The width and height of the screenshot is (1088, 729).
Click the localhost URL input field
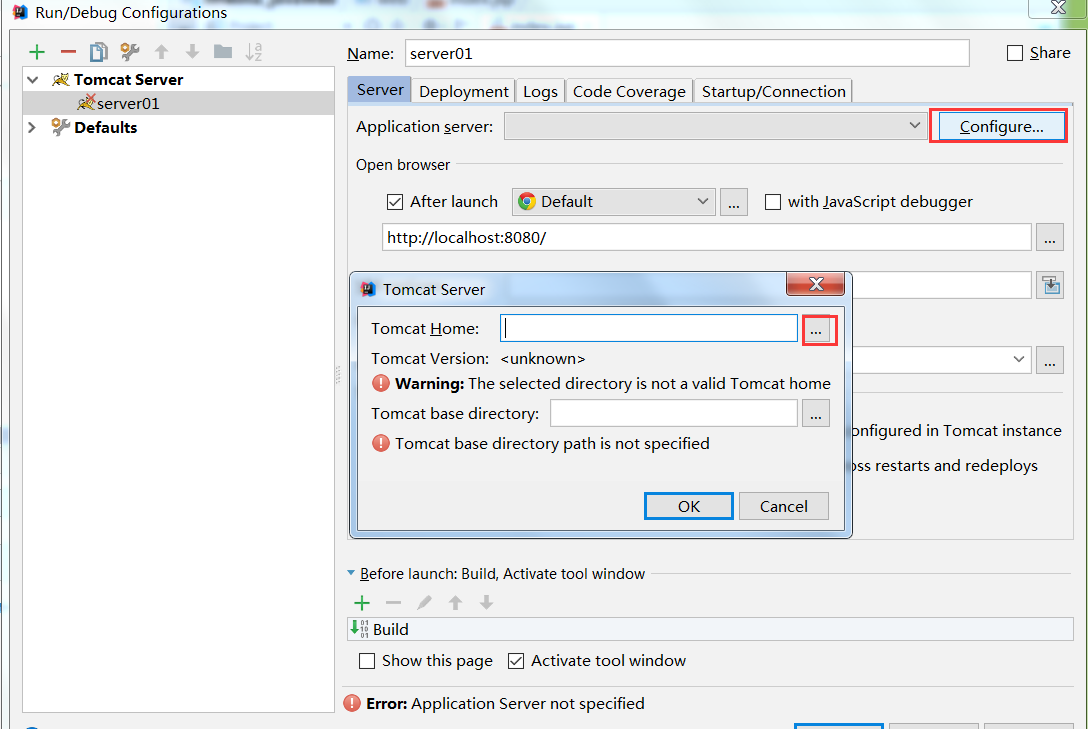click(706, 237)
